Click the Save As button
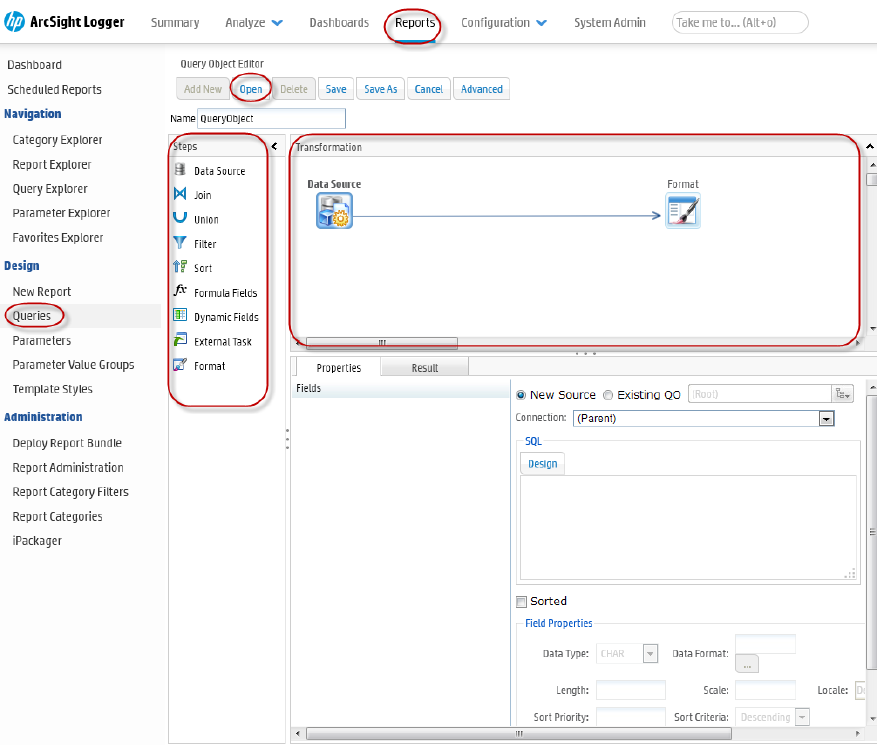The height and width of the screenshot is (745, 877). [380, 89]
